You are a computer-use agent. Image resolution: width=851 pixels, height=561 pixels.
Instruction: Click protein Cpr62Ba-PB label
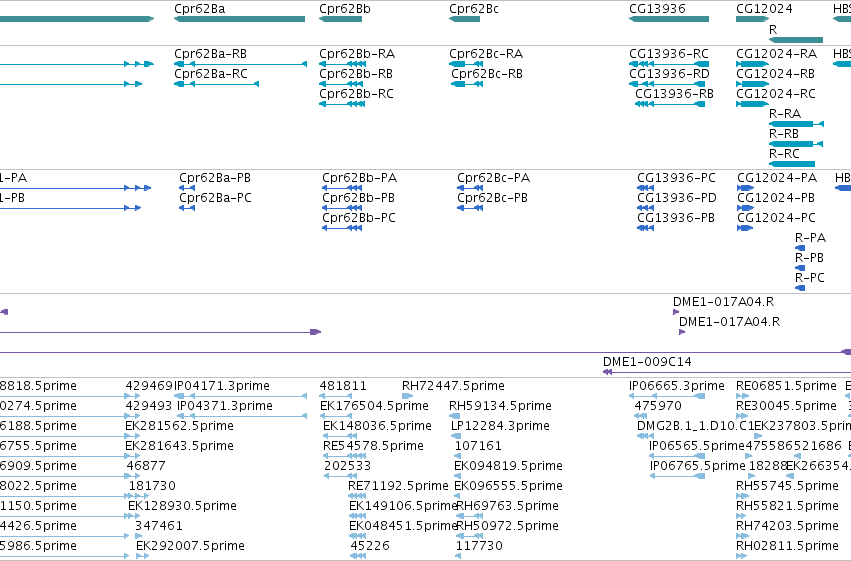point(215,178)
